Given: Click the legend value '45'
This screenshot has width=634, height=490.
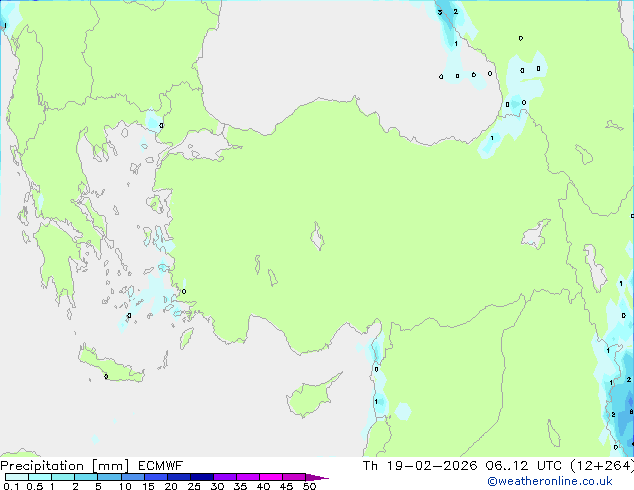Looking at the screenshot, I should (x=286, y=486).
